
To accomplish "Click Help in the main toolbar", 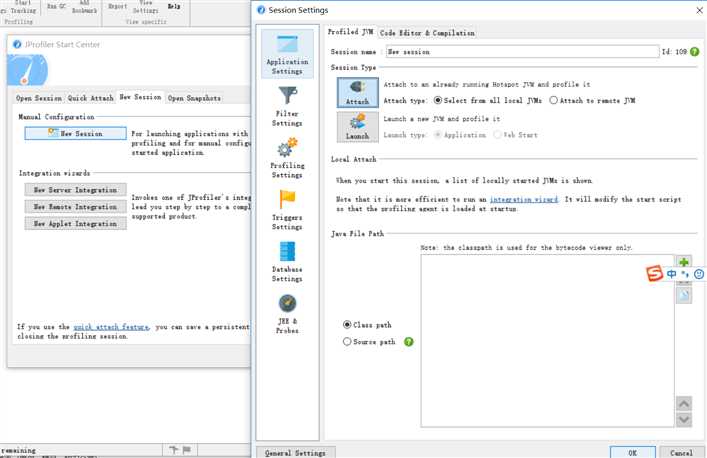I will pos(174,6).
